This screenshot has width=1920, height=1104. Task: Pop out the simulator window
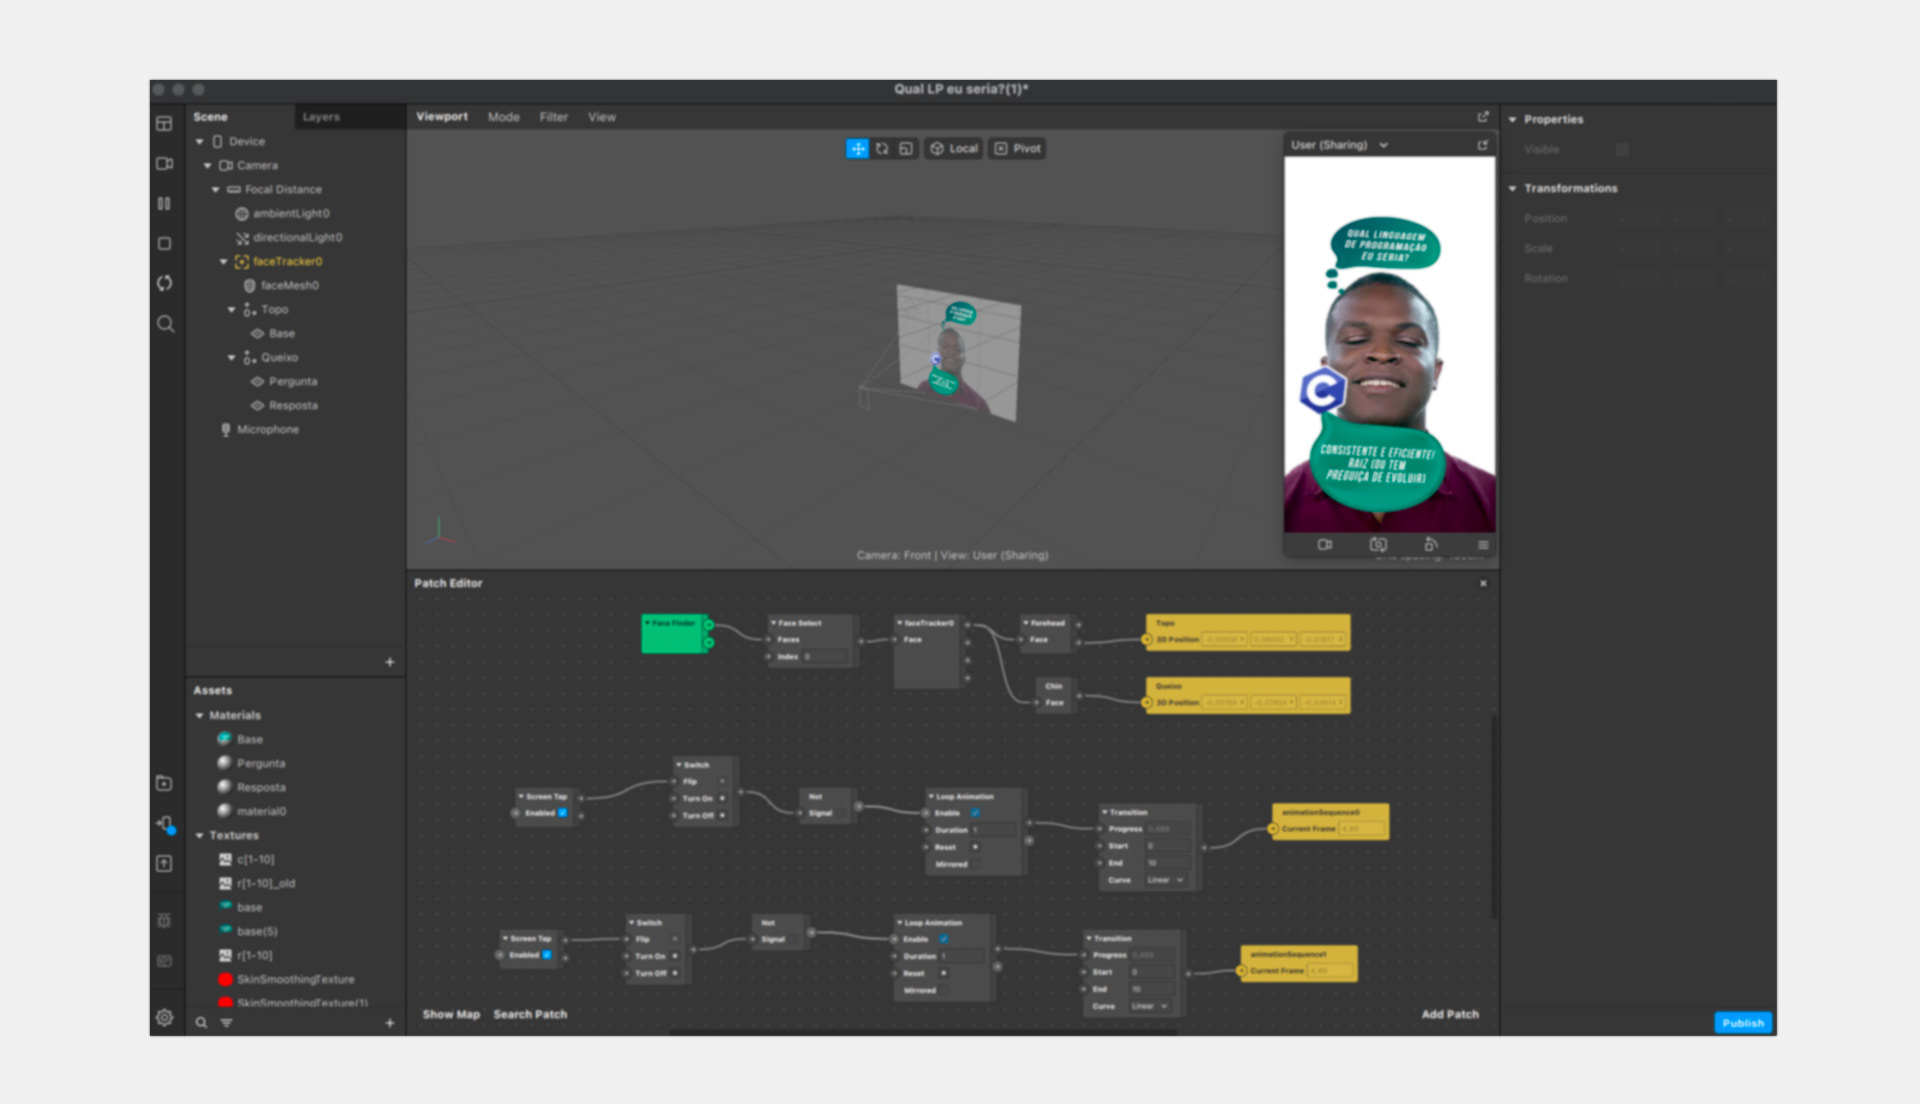(x=1483, y=145)
